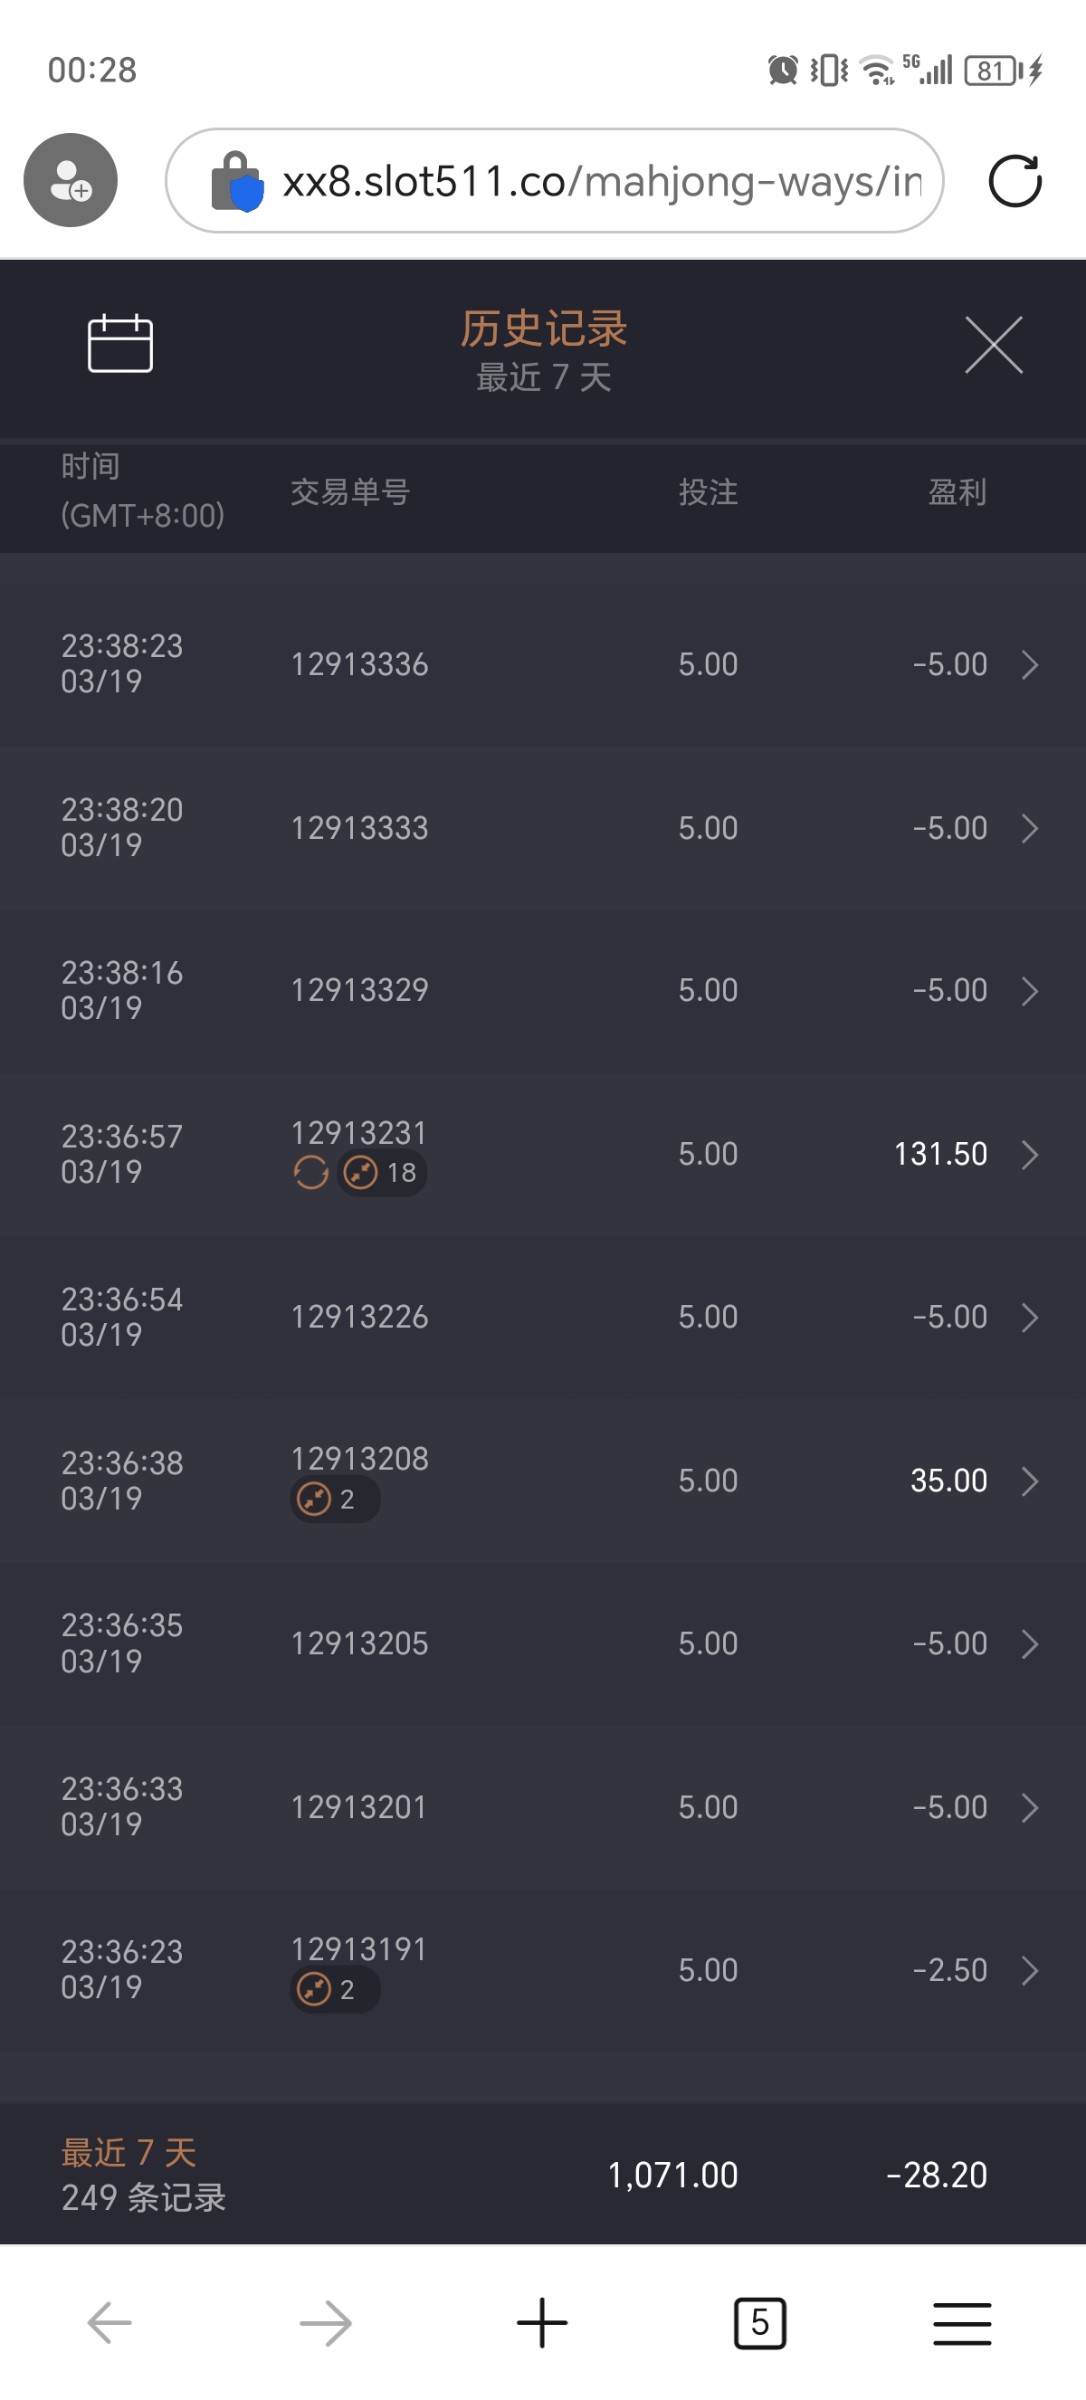Tap the browser profile avatar icon
The height and width of the screenshot is (2400, 1086).
tap(71, 180)
